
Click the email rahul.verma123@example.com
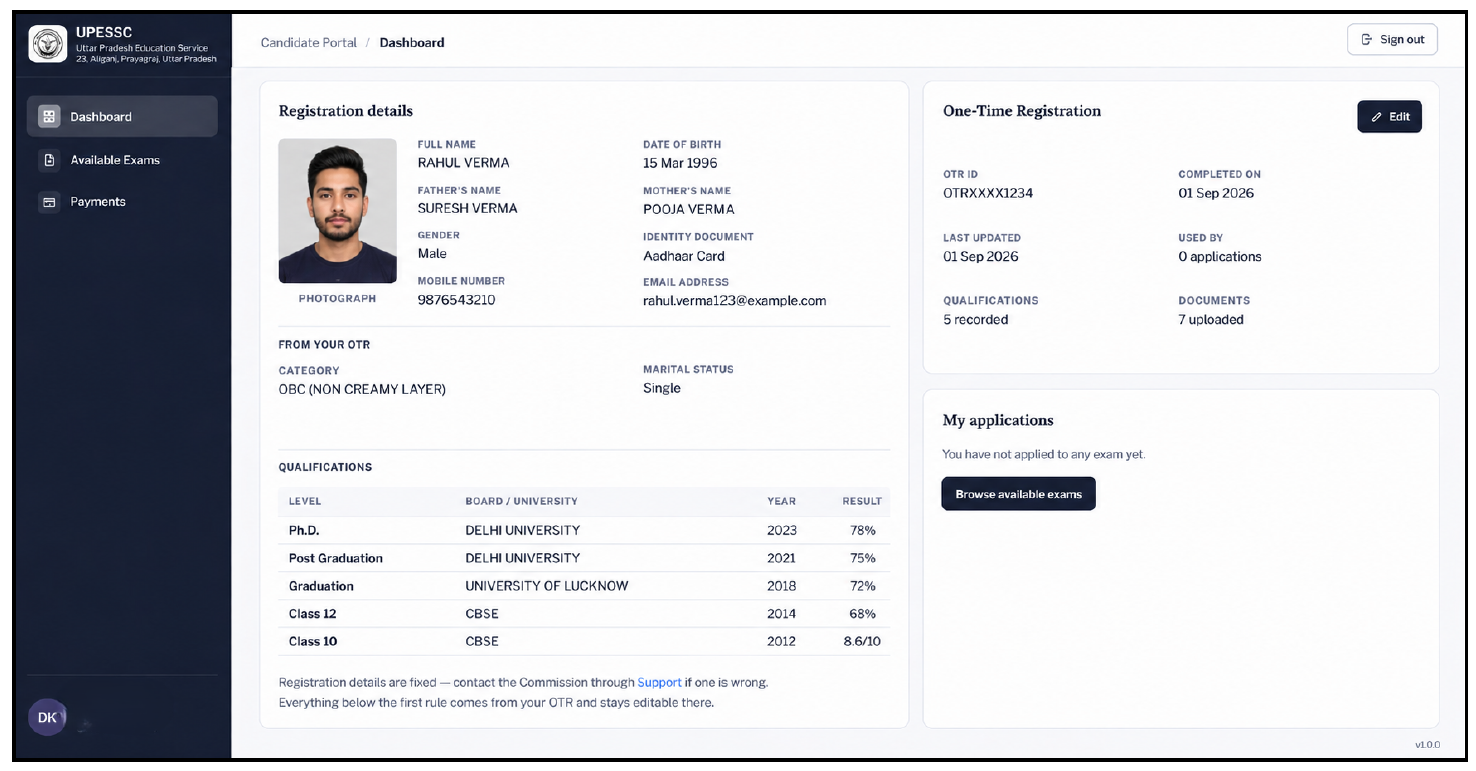(734, 300)
